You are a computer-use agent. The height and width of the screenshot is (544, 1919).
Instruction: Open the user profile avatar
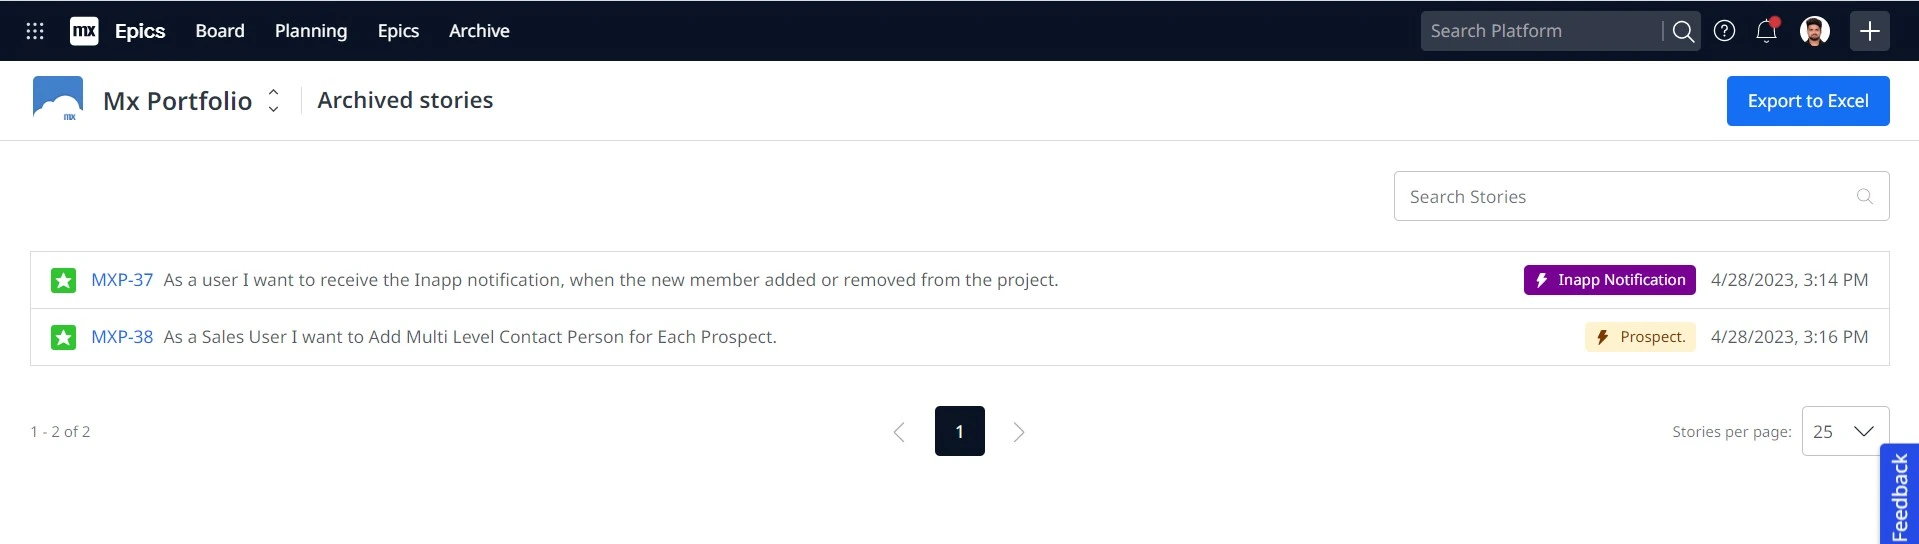click(1814, 31)
